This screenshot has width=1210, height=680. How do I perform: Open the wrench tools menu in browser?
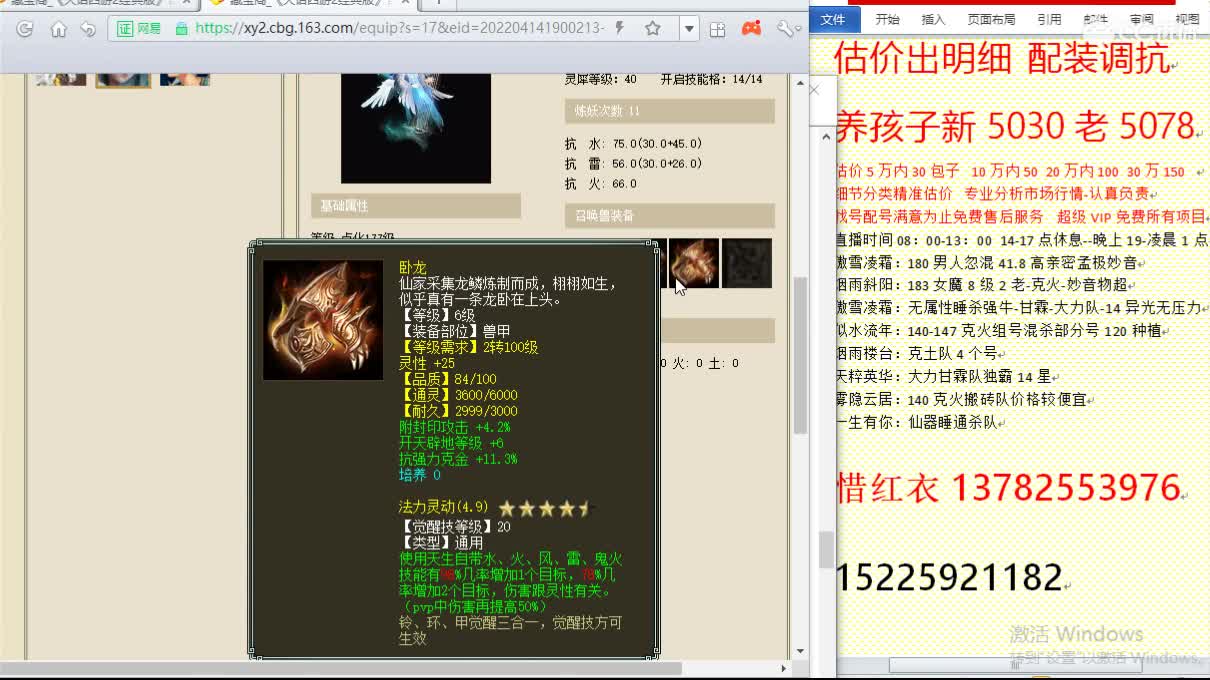(x=787, y=29)
